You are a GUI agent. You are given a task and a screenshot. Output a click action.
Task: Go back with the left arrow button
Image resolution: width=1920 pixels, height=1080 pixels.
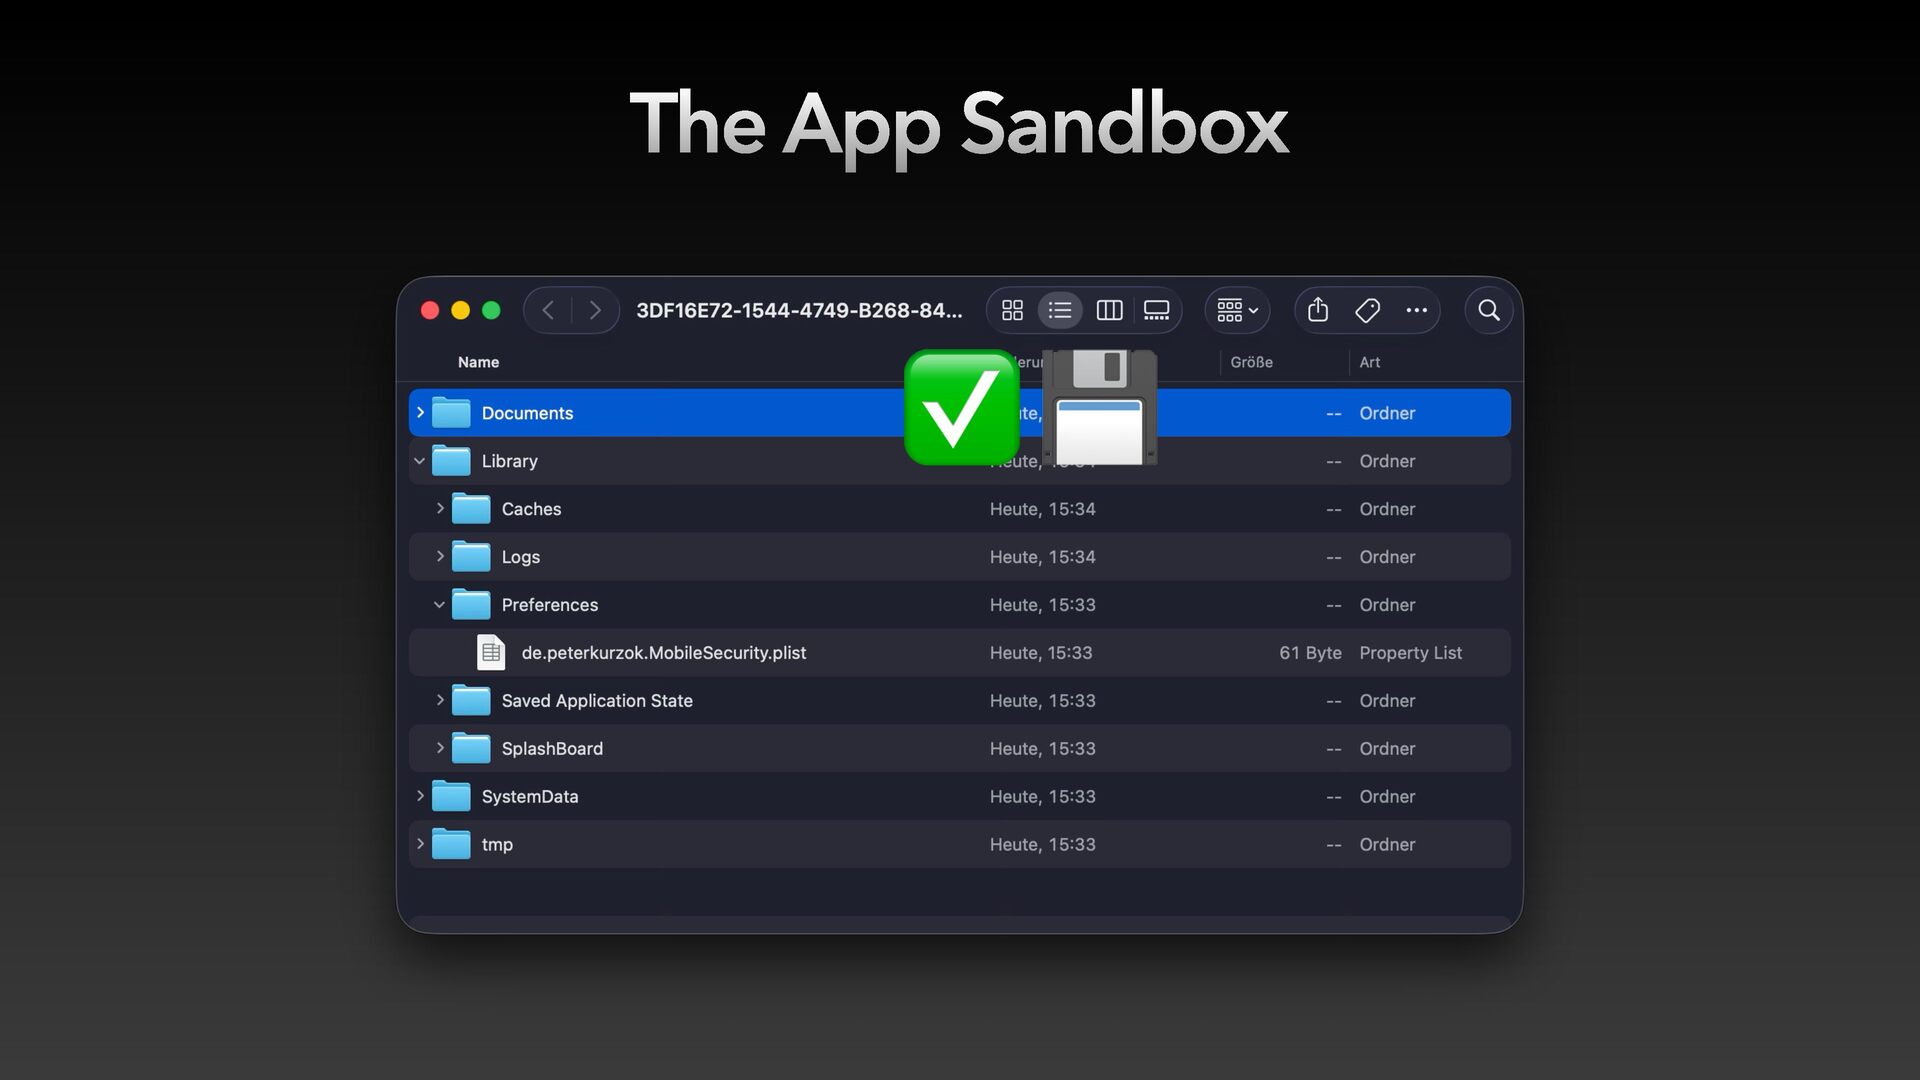[548, 310]
